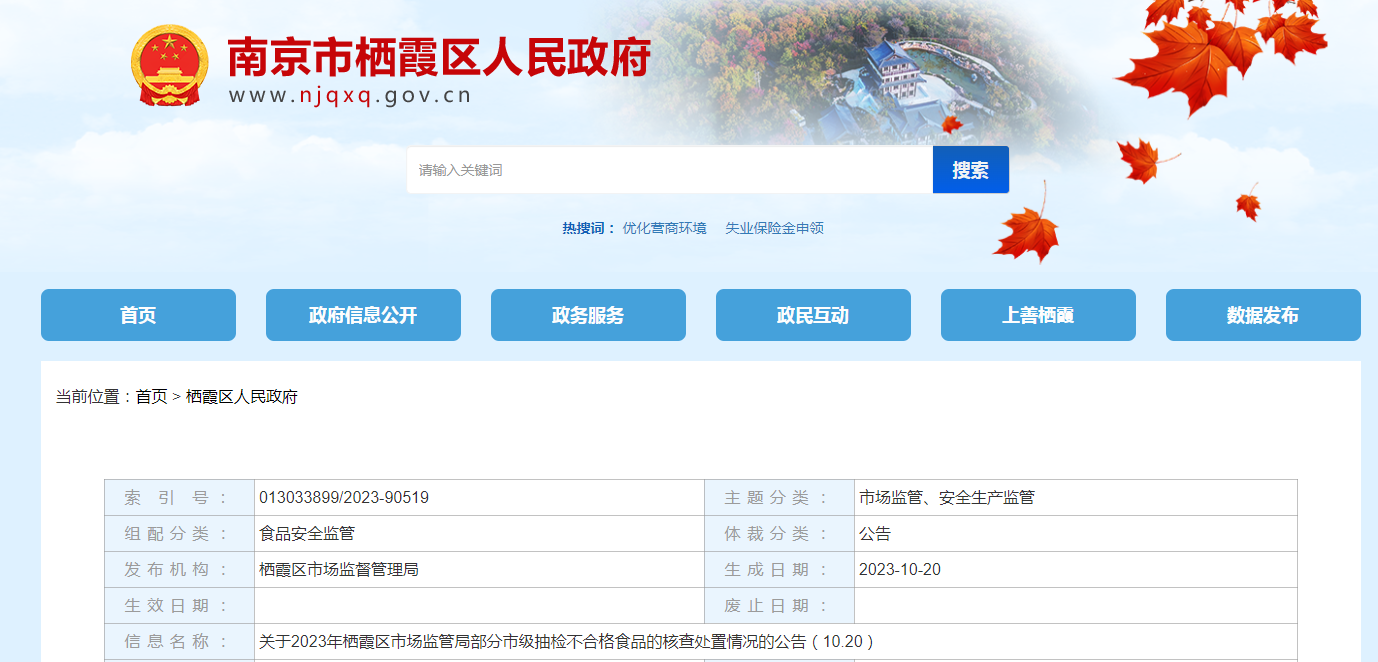Click the 市场监管、安全生产监管 topic category value
1378x662 pixels.
(946, 498)
